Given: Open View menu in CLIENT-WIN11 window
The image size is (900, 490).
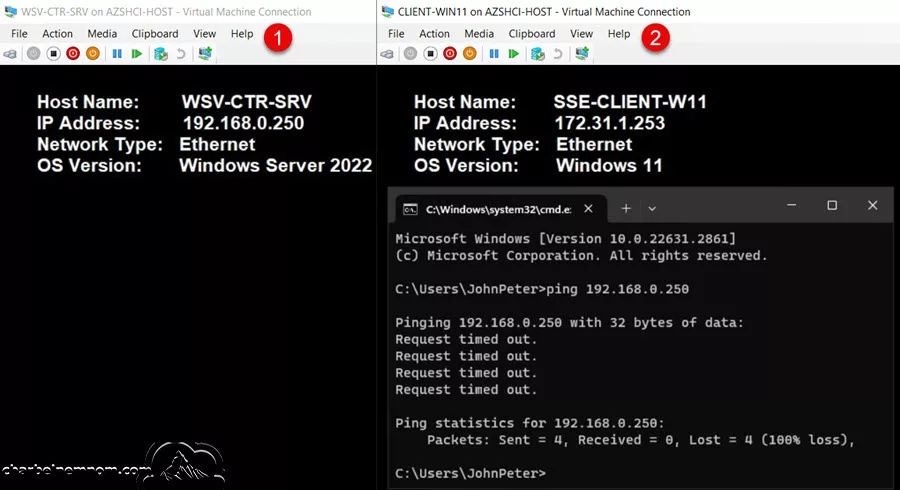Looking at the screenshot, I should pyautogui.click(x=581, y=34).
